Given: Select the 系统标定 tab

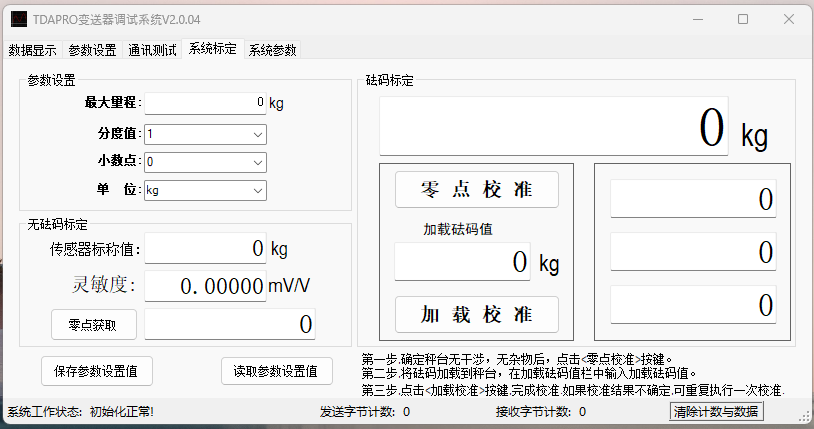Looking at the screenshot, I should tap(212, 49).
